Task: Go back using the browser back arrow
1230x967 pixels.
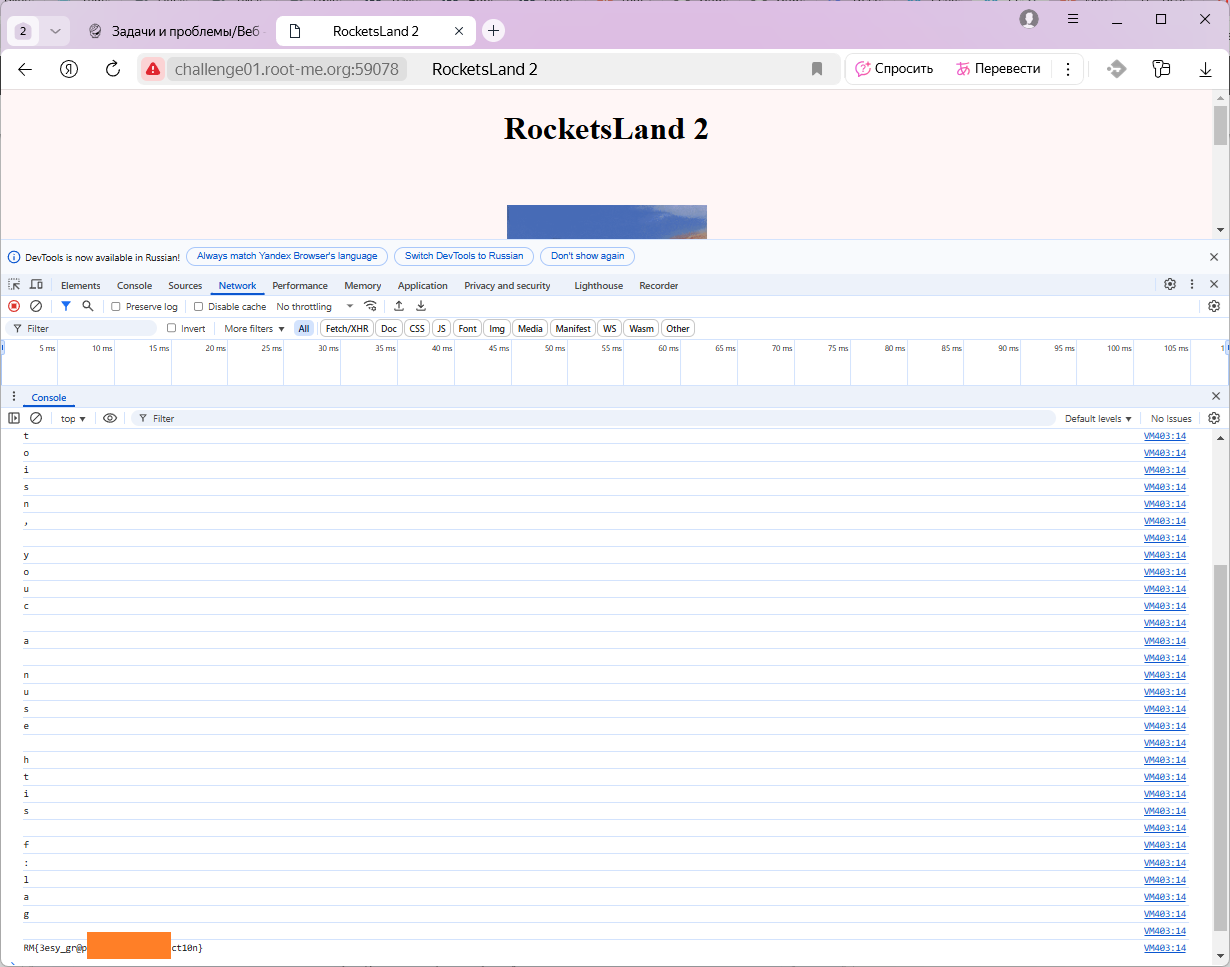Action: click(26, 69)
